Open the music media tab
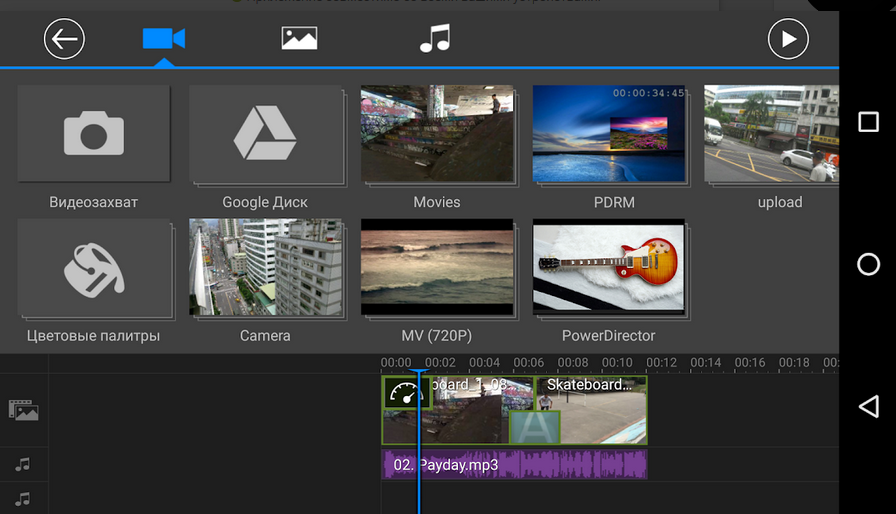The height and width of the screenshot is (514, 896). (434, 39)
